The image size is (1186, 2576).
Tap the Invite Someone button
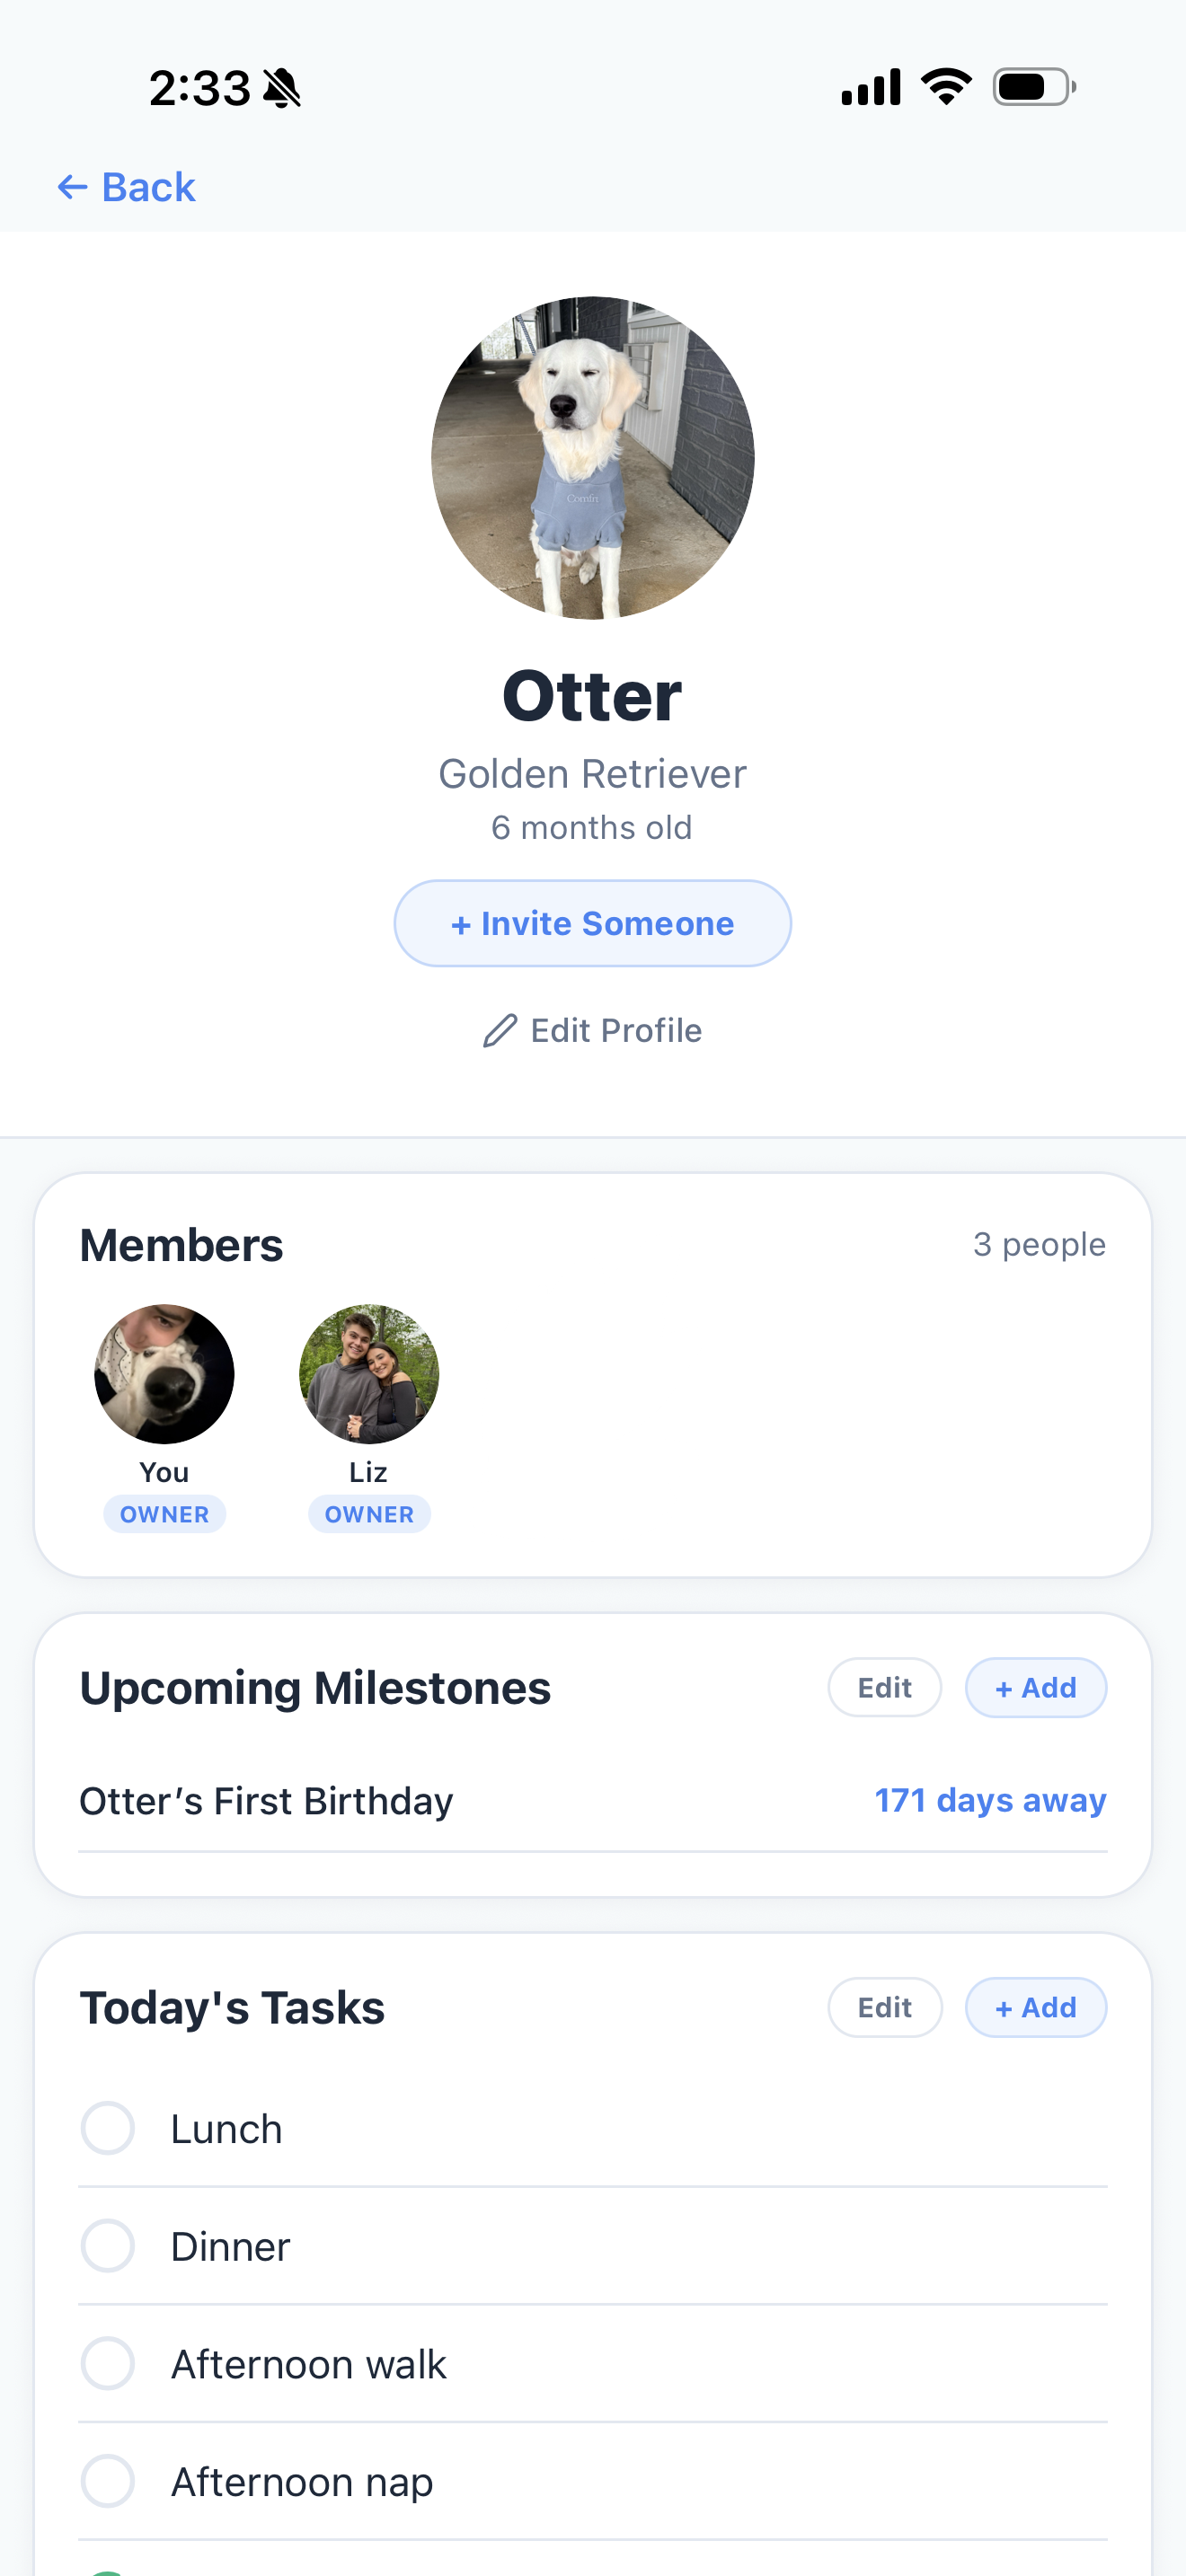coord(593,923)
